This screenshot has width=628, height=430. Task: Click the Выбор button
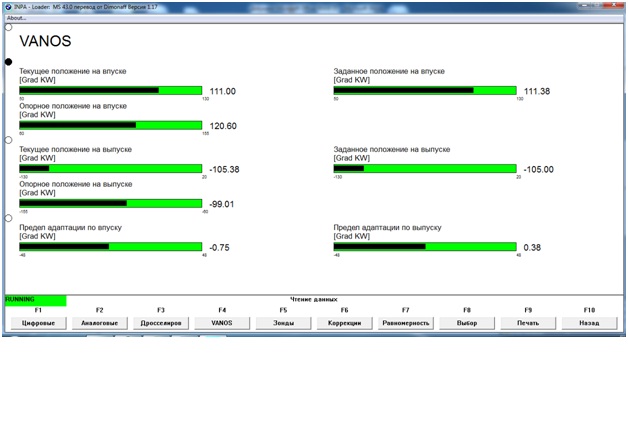pos(467,323)
